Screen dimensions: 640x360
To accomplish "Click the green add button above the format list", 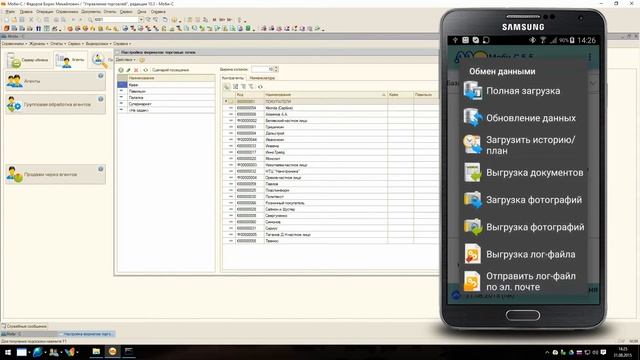I will coord(121,70).
